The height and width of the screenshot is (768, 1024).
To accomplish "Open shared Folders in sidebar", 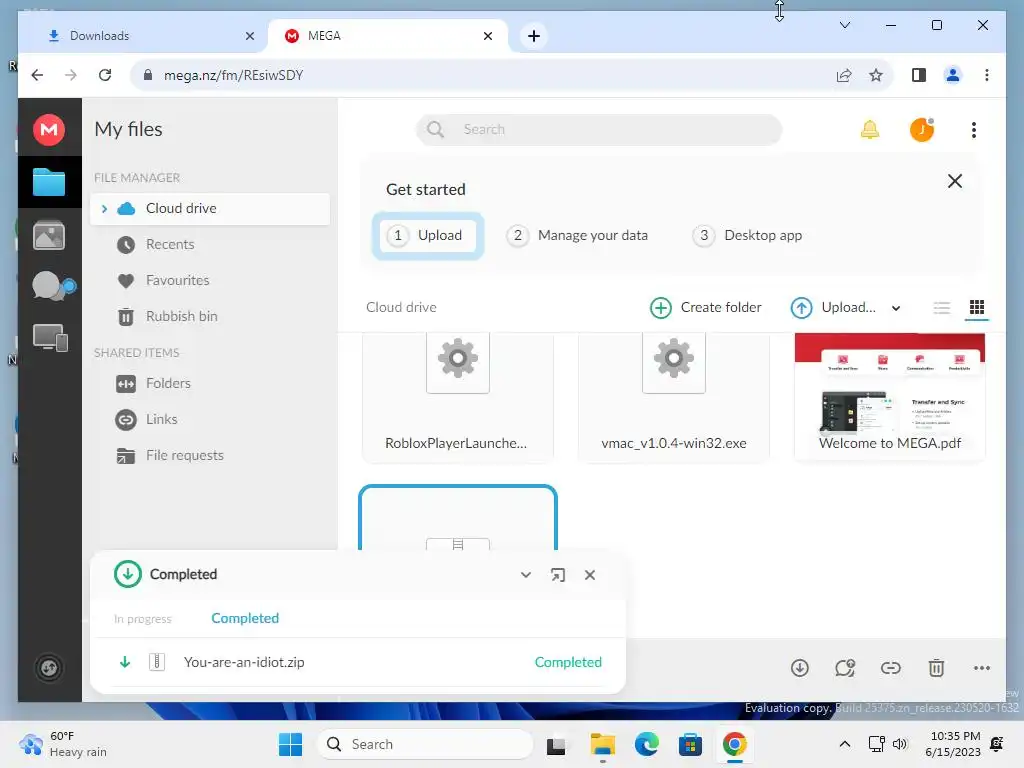I will [x=168, y=383].
